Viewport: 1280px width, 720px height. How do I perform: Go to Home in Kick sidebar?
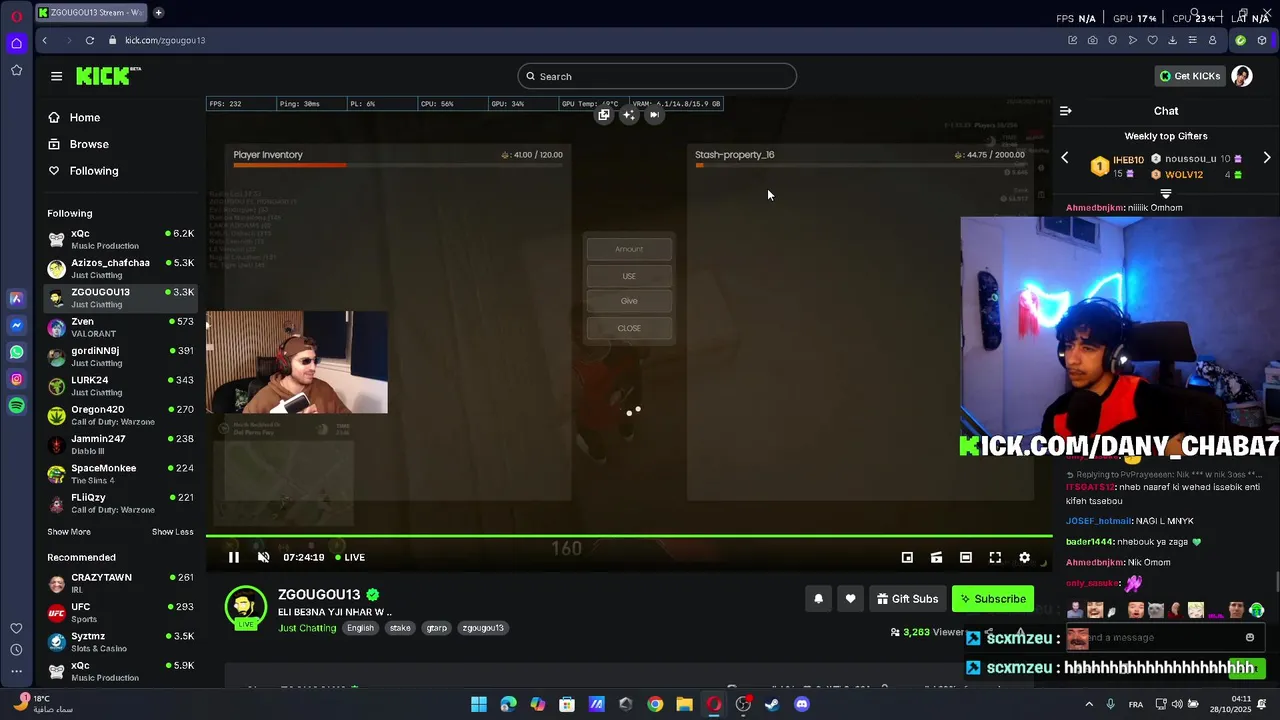coord(85,118)
